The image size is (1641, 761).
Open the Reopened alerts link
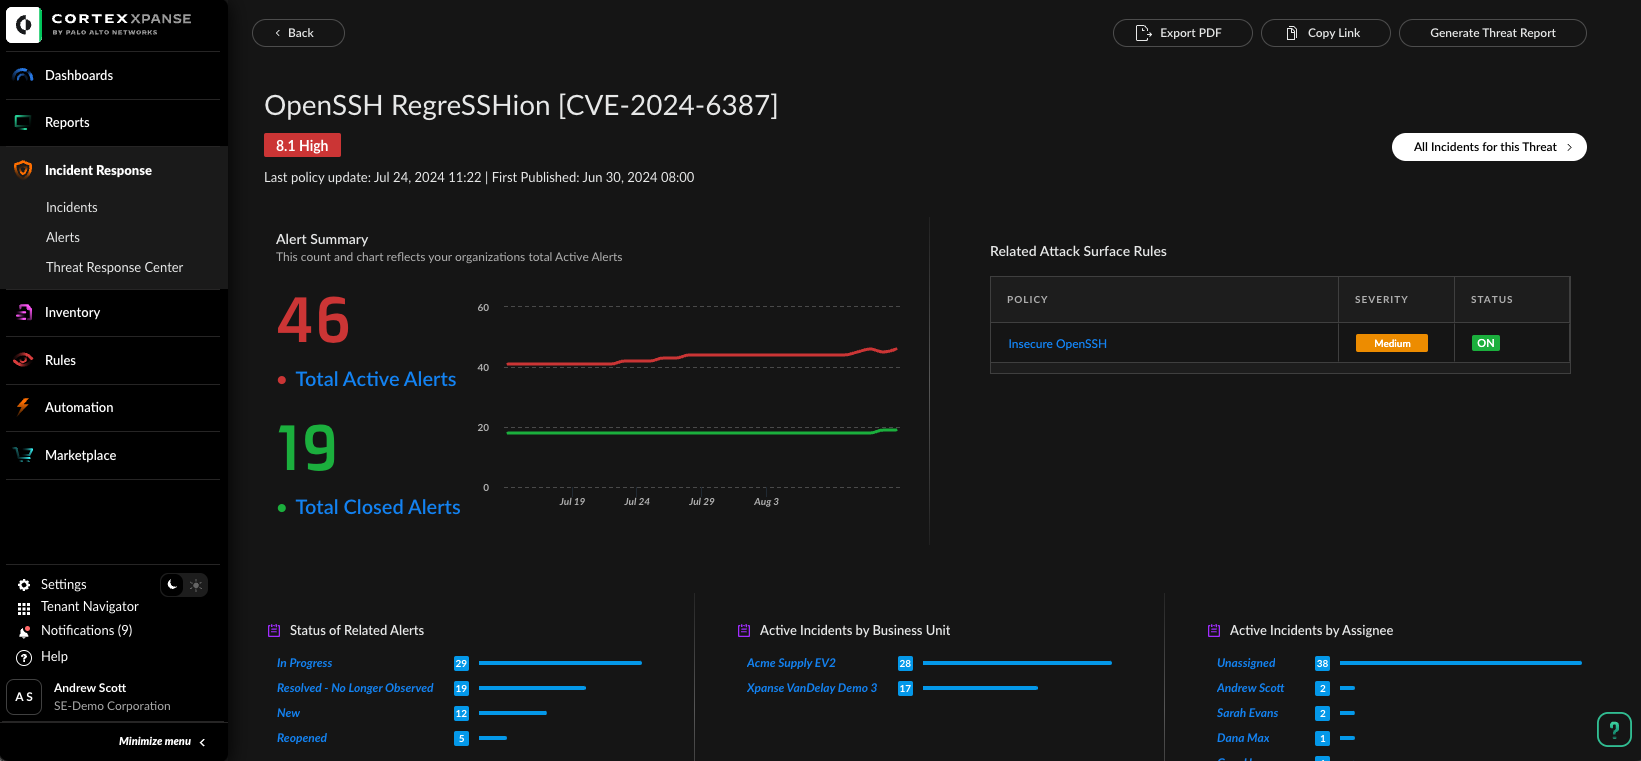point(302,738)
